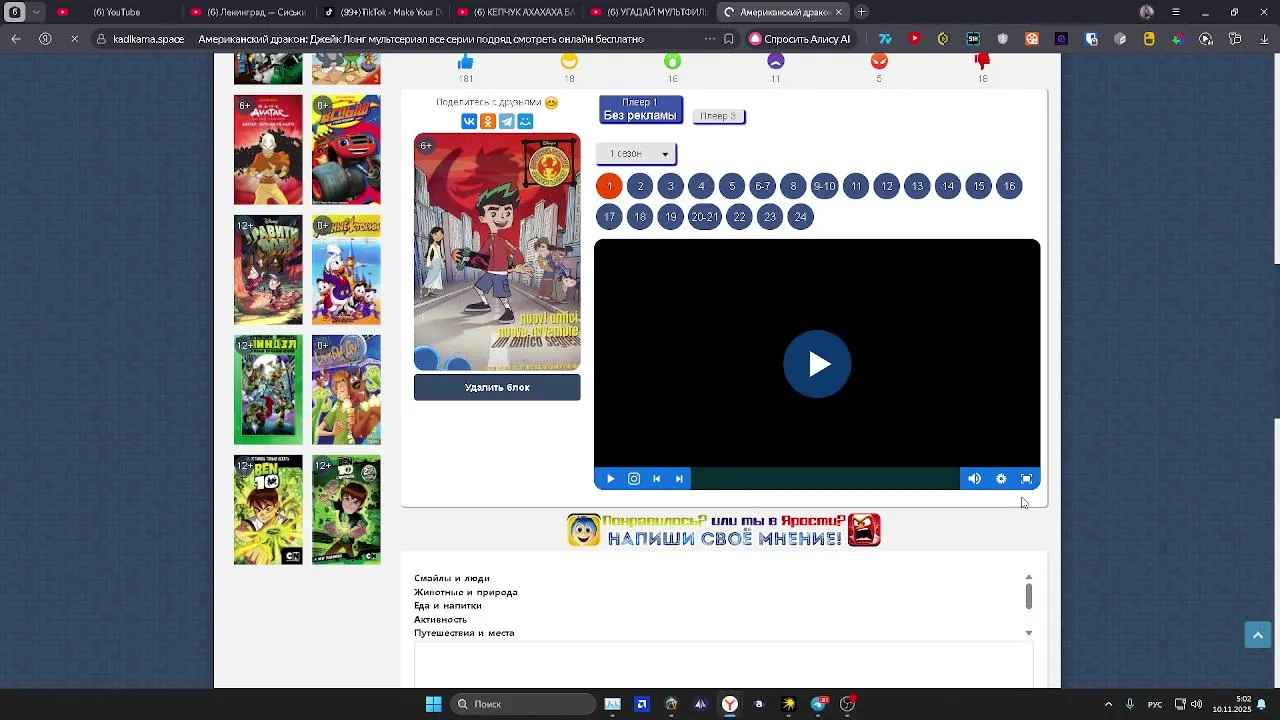The image size is (1280, 720).
Task: Click the Удалить блок button
Action: tap(497, 388)
